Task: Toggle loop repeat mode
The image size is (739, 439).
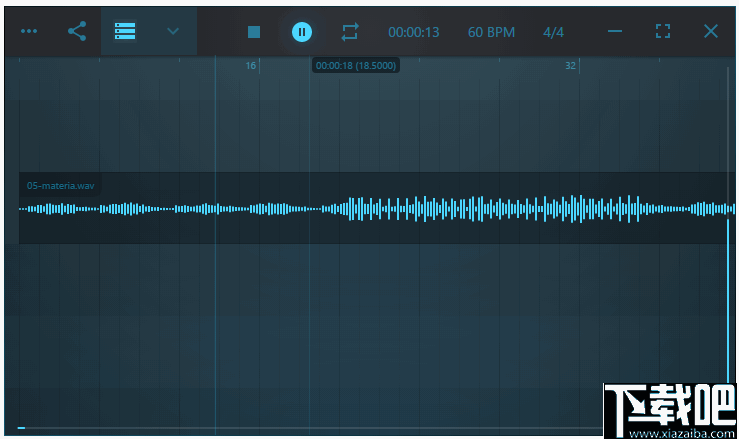Action: pyautogui.click(x=350, y=32)
